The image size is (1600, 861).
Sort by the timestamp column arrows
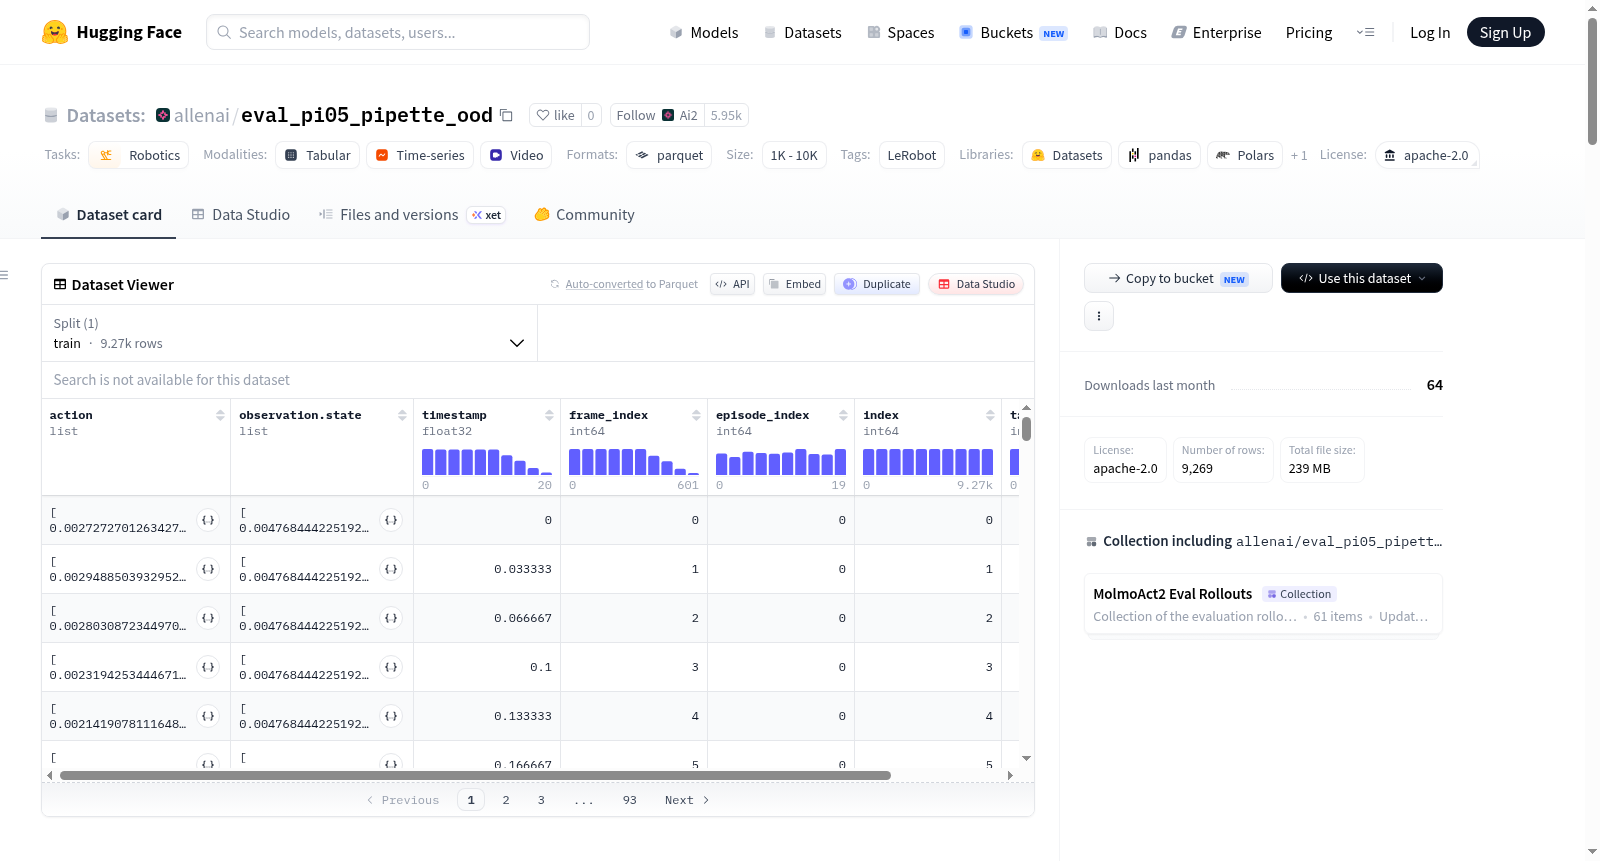point(549,415)
